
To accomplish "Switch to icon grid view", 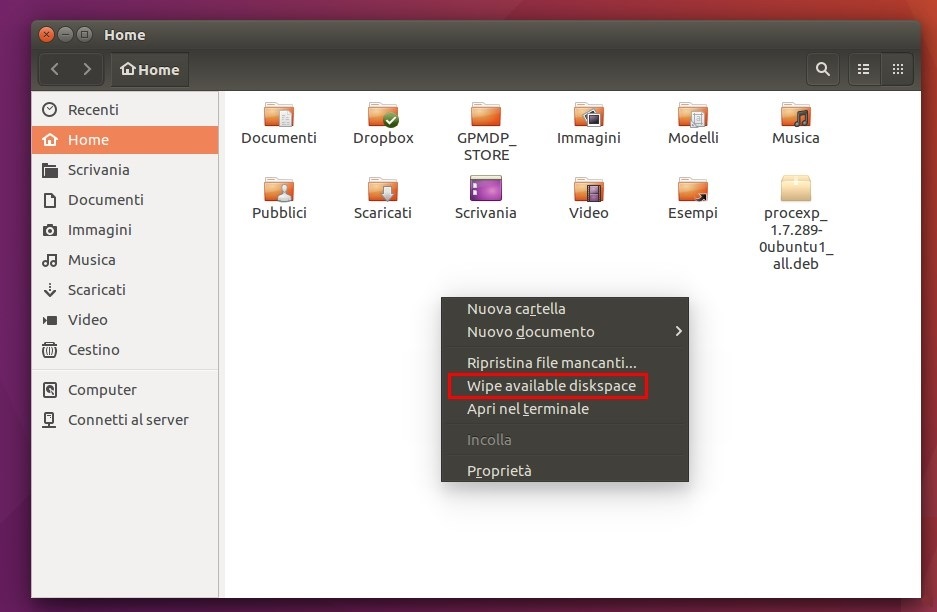I will coord(898,69).
